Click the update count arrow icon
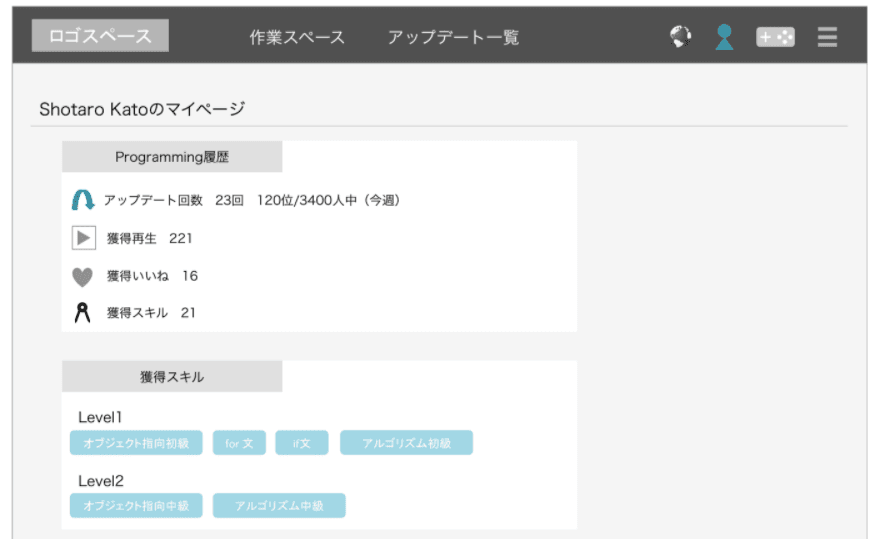879x539 pixels. coord(83,200)
